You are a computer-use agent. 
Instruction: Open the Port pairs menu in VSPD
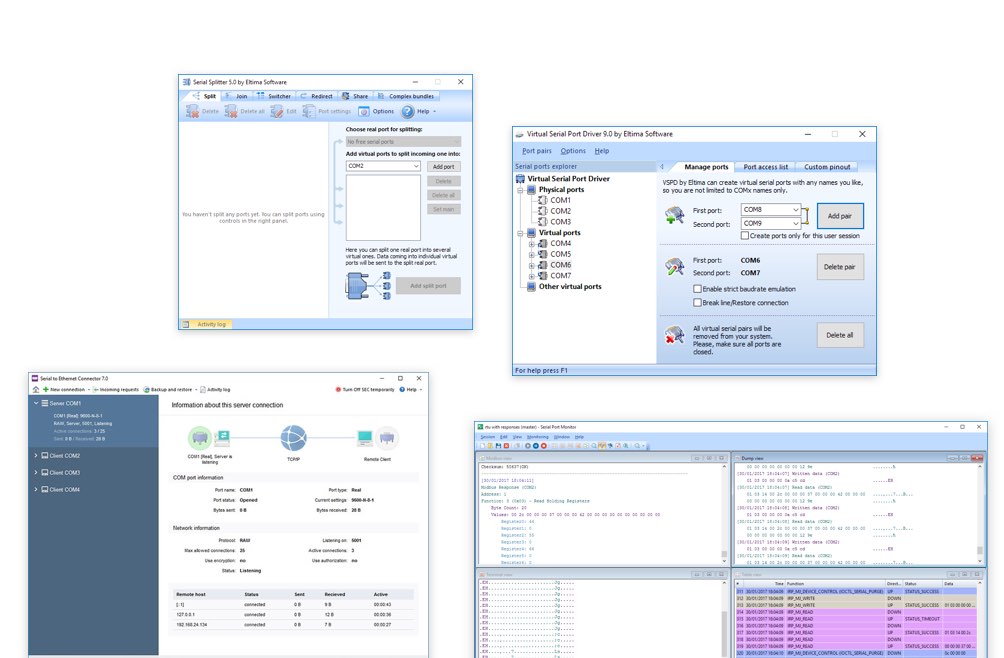click(537, 151)
